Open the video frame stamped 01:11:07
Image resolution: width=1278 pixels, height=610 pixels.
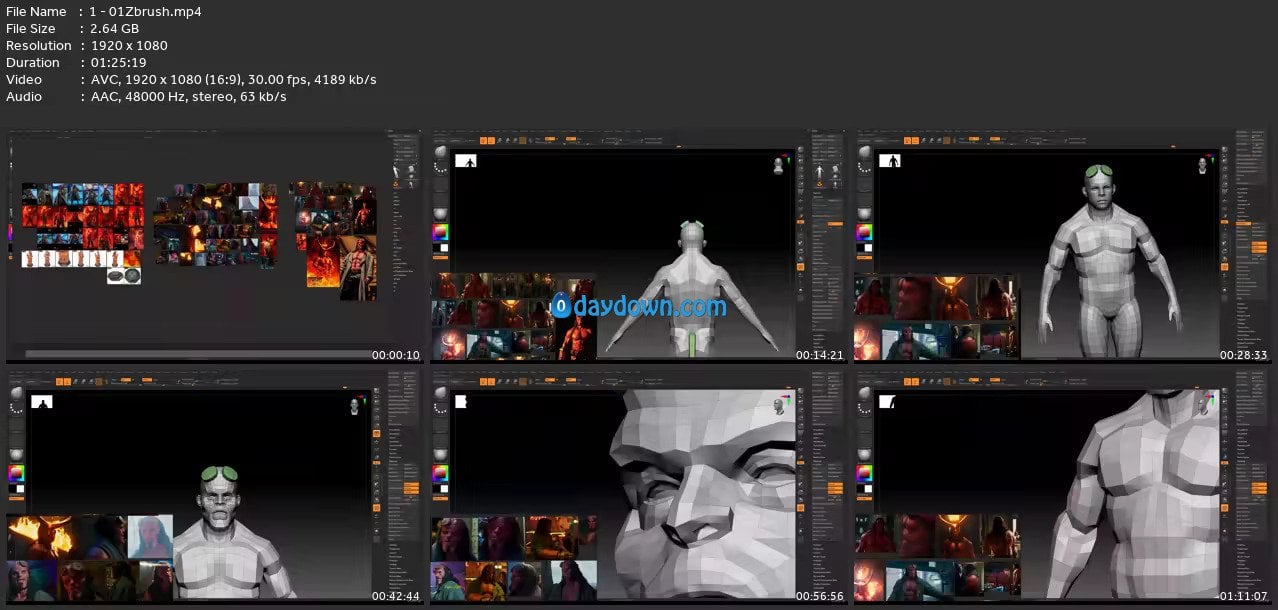(x=1062, y=487)
